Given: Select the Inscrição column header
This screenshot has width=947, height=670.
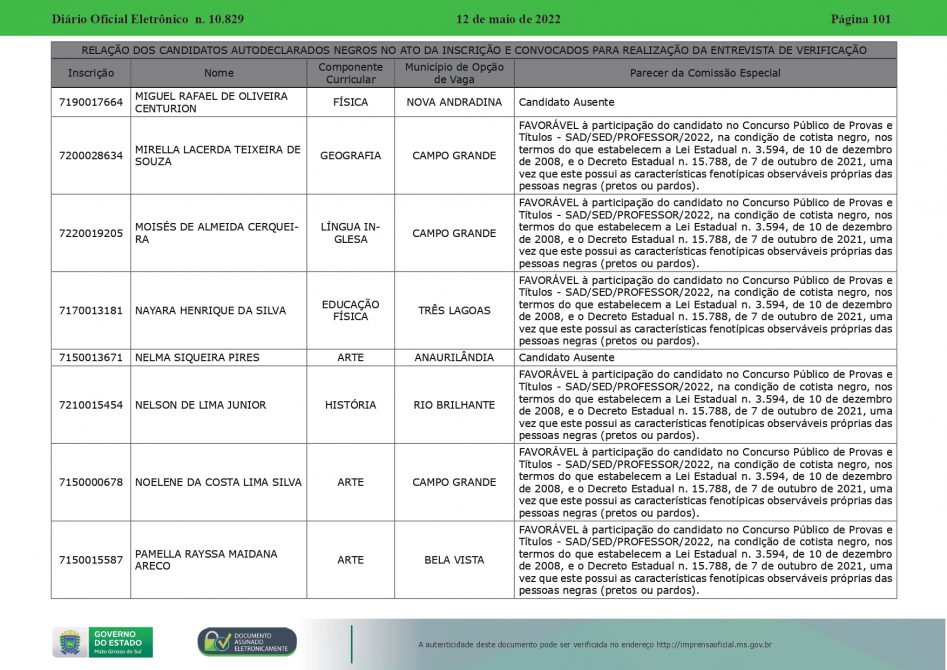Looking at the screenshot, I should pyautogui.click(x=91, y=73).
